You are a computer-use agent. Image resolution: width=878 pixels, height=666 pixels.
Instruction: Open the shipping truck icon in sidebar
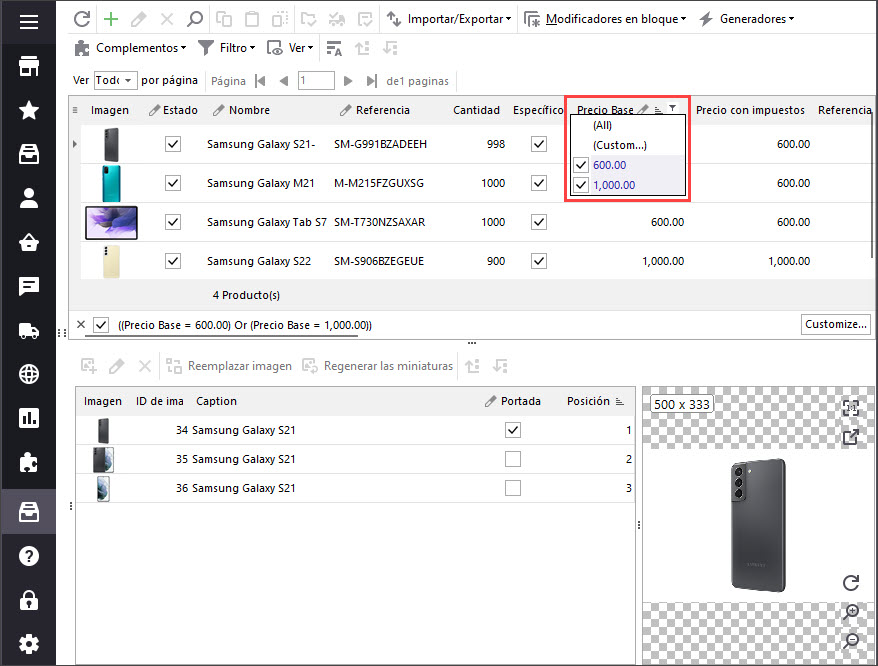(29, 330)
